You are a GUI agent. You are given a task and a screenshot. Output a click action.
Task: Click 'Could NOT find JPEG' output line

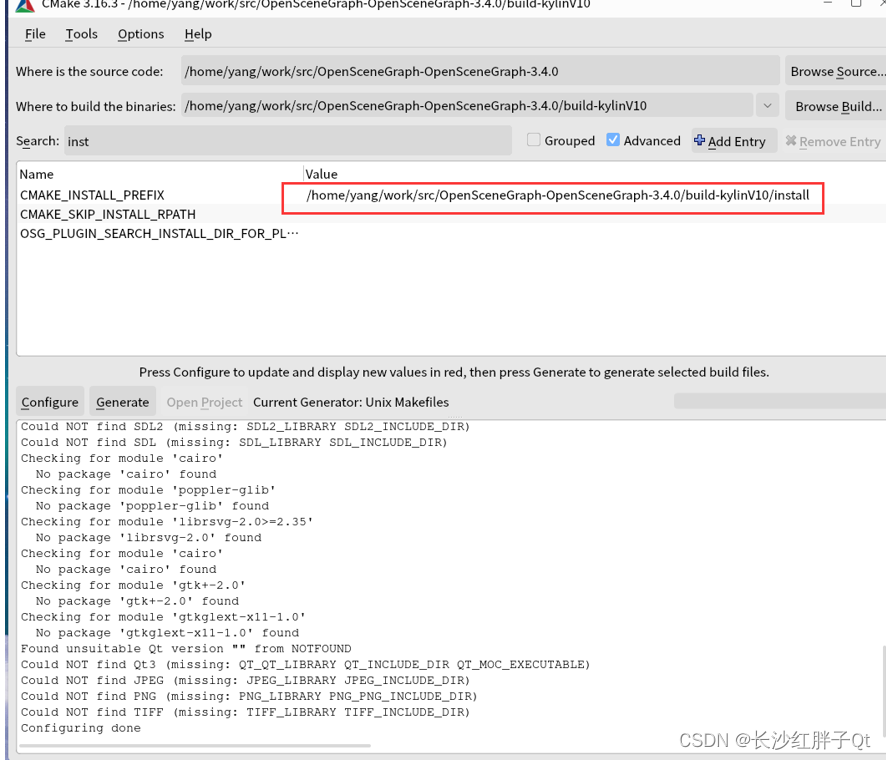245,680
